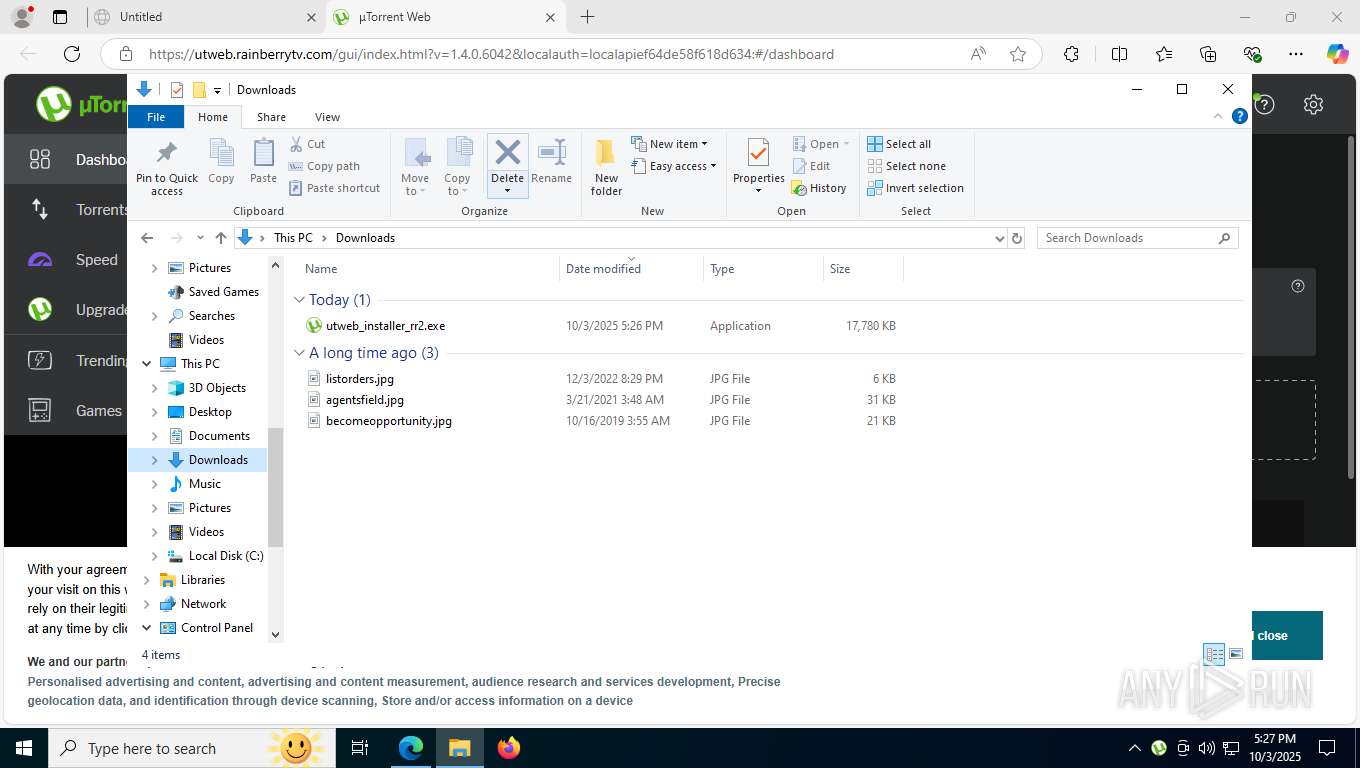Switch to the Share ribbon tab
The height and width of the screenshot is (768, 1360).
point(271,117)
